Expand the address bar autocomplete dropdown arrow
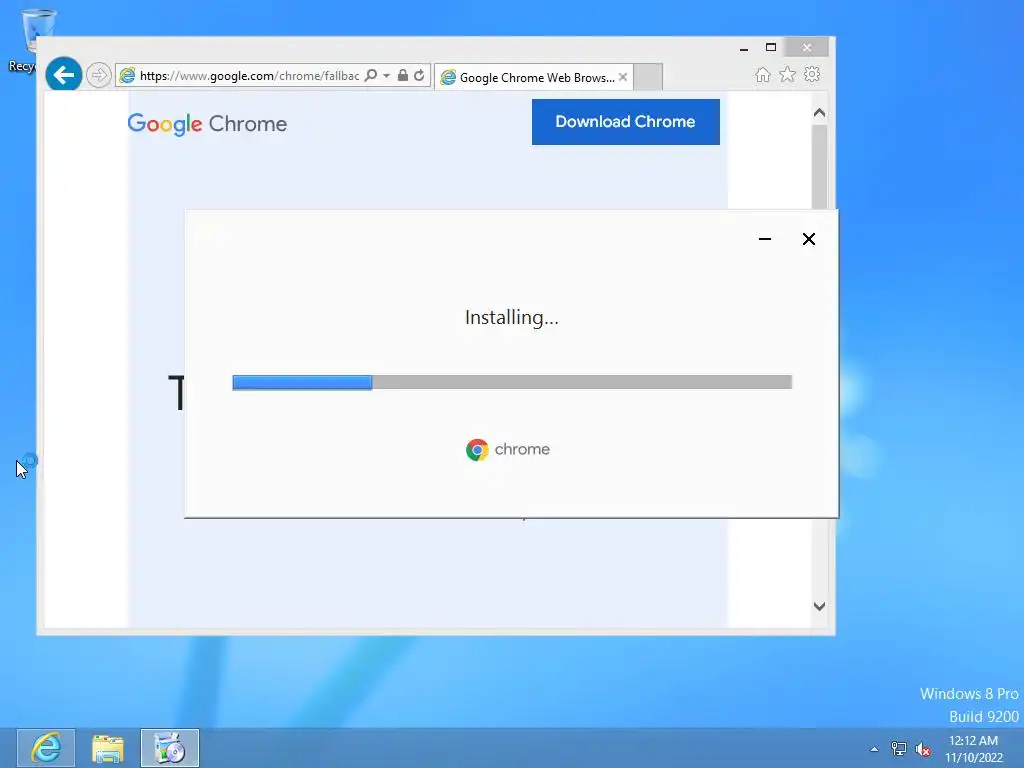Screen dimensions: 1024x768 click(387, 76)
